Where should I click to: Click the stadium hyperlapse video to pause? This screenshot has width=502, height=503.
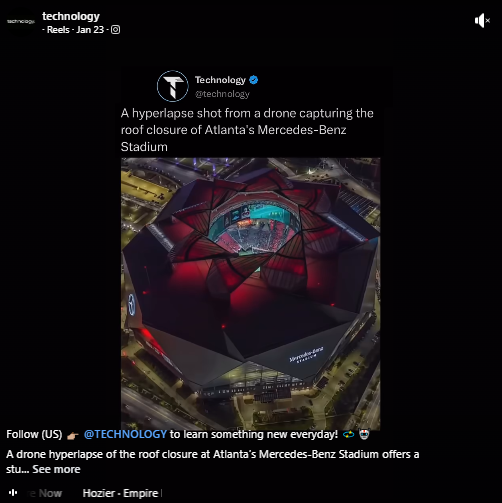250,293
